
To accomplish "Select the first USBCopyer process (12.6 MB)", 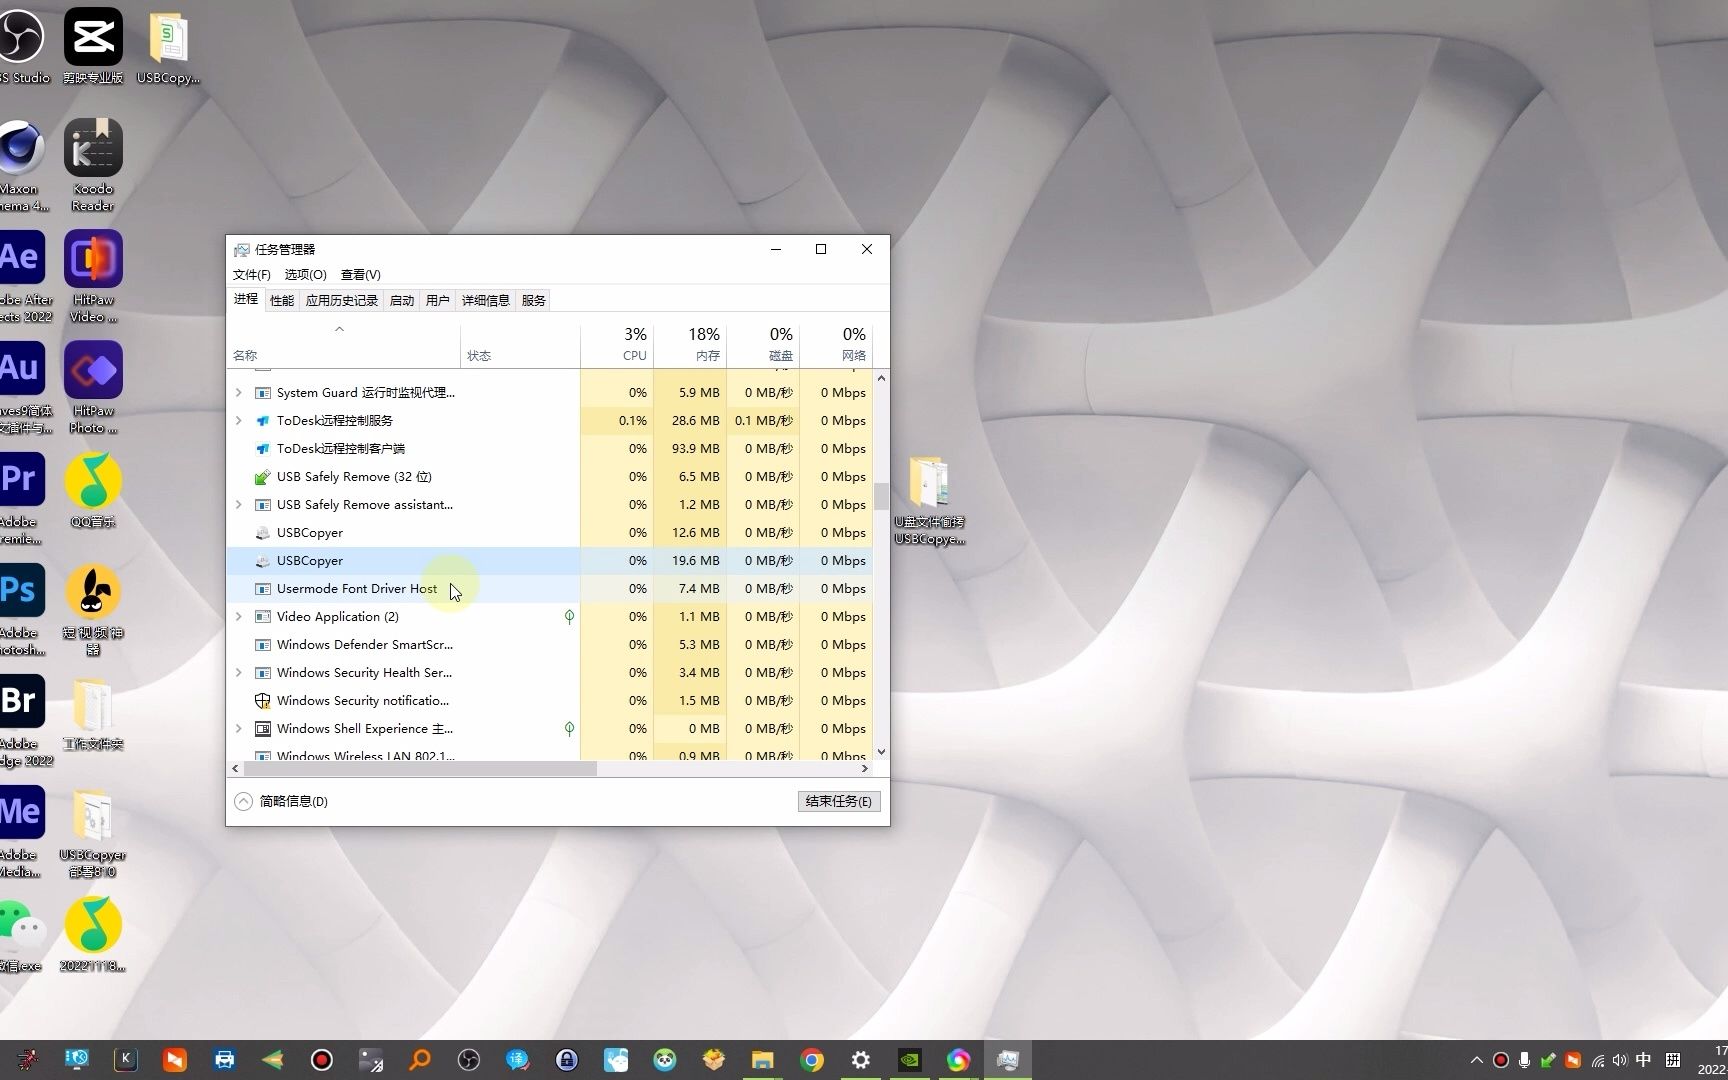I will click(550, 533).
